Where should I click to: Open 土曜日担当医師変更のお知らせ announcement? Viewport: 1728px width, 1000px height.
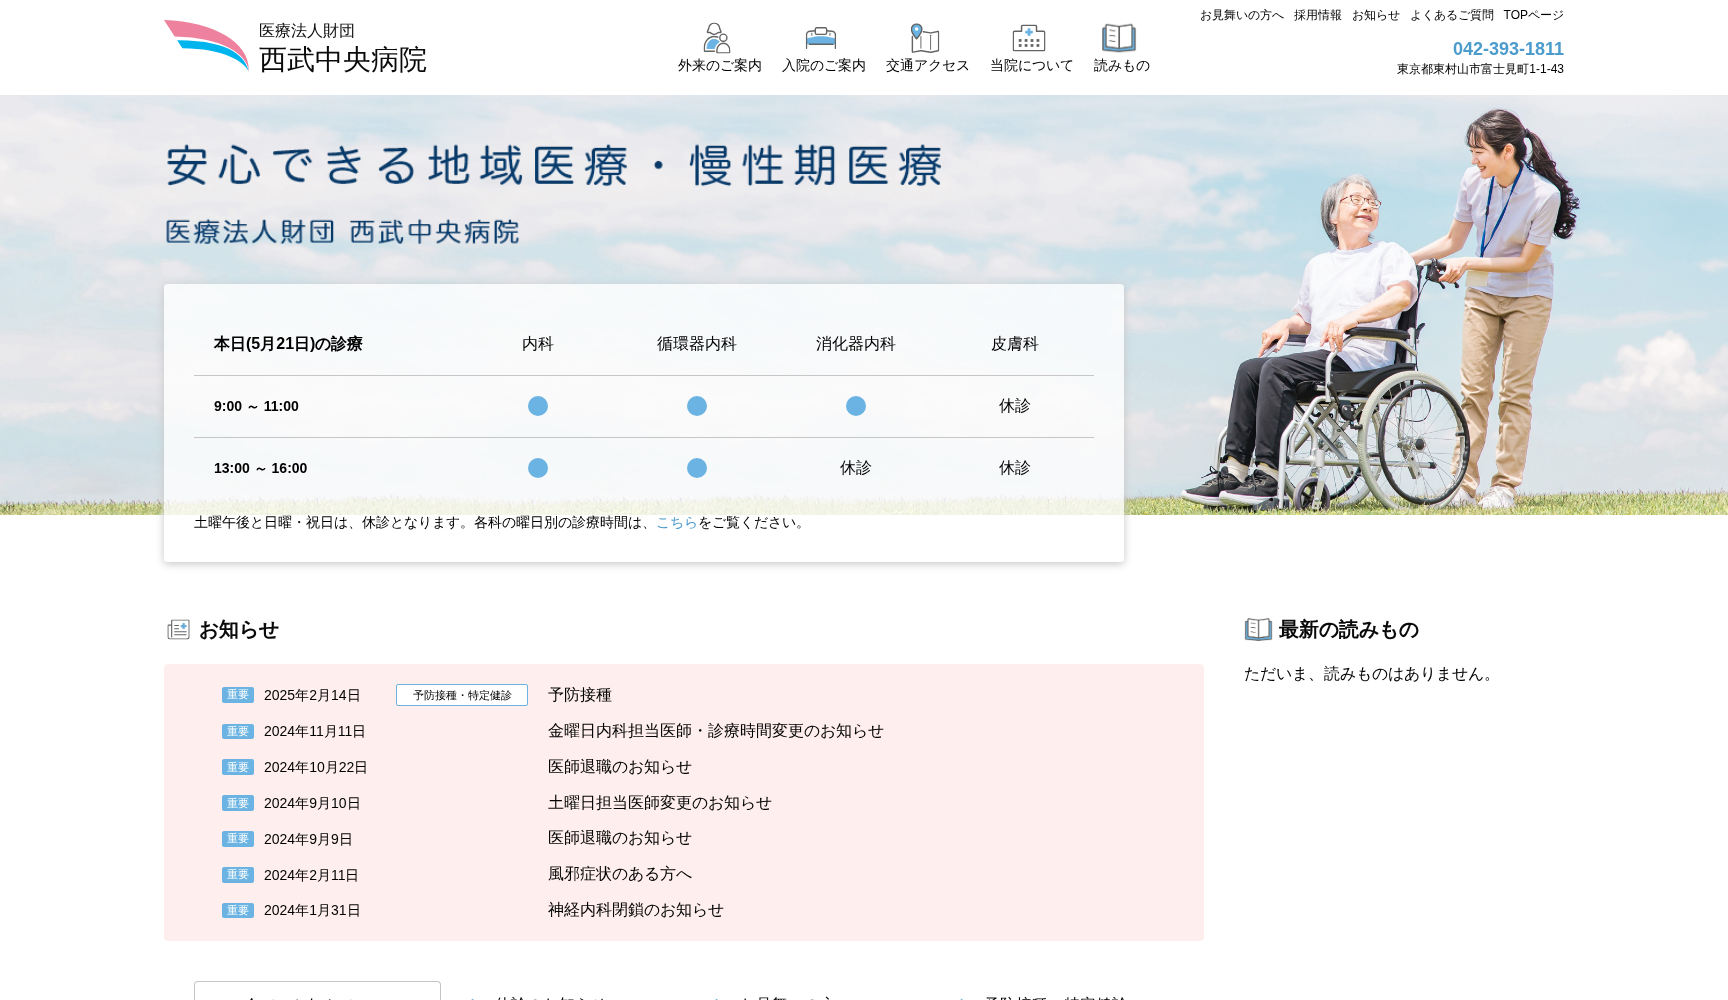pos(660,803)
